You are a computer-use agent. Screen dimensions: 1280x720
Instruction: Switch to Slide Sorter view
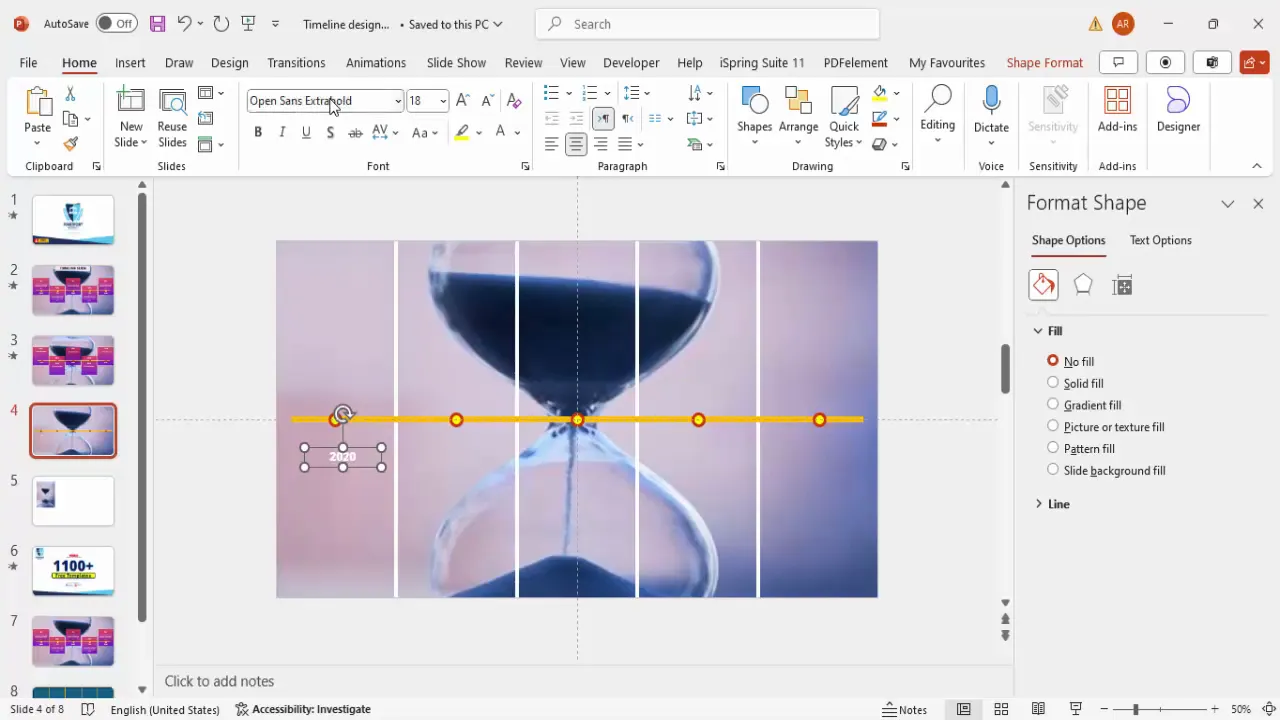[x=1001, y=709]
